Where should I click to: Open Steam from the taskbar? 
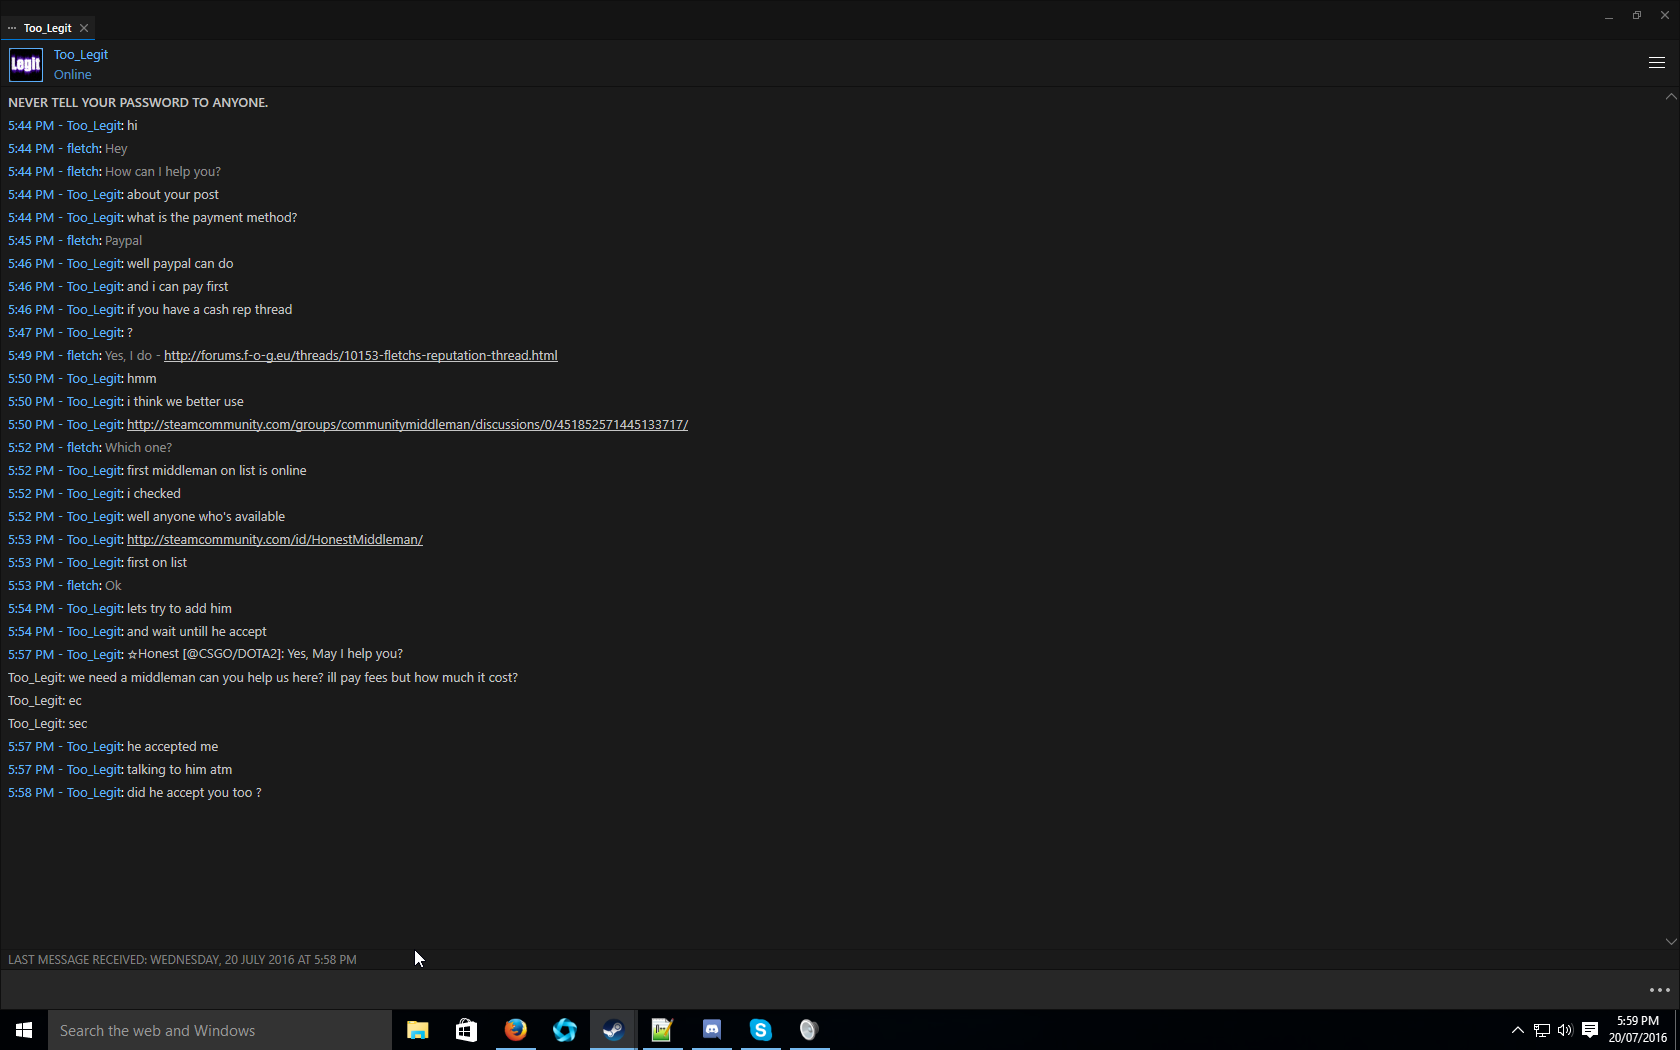tap(613, 1030)
